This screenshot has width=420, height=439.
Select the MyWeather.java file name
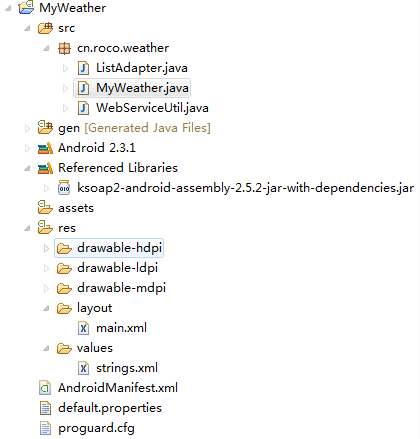coord(142,88)
